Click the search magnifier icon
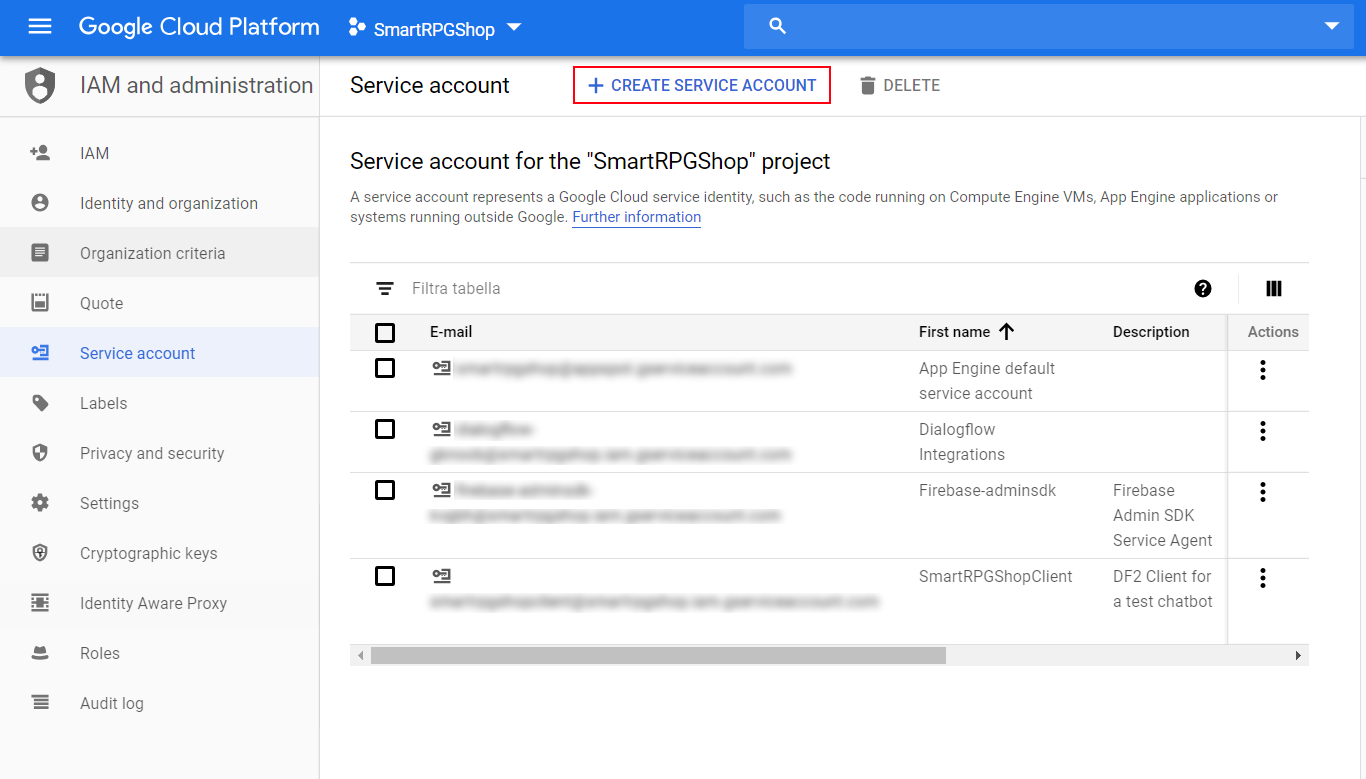Screen dimensions: 1366x779 click(x=777, y=27)
